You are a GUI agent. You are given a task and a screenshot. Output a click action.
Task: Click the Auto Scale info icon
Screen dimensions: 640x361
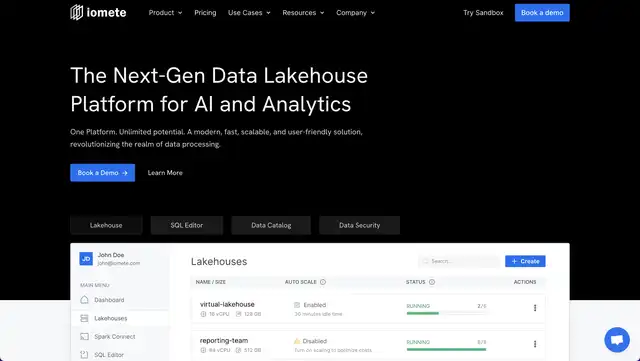coord(323,282)
